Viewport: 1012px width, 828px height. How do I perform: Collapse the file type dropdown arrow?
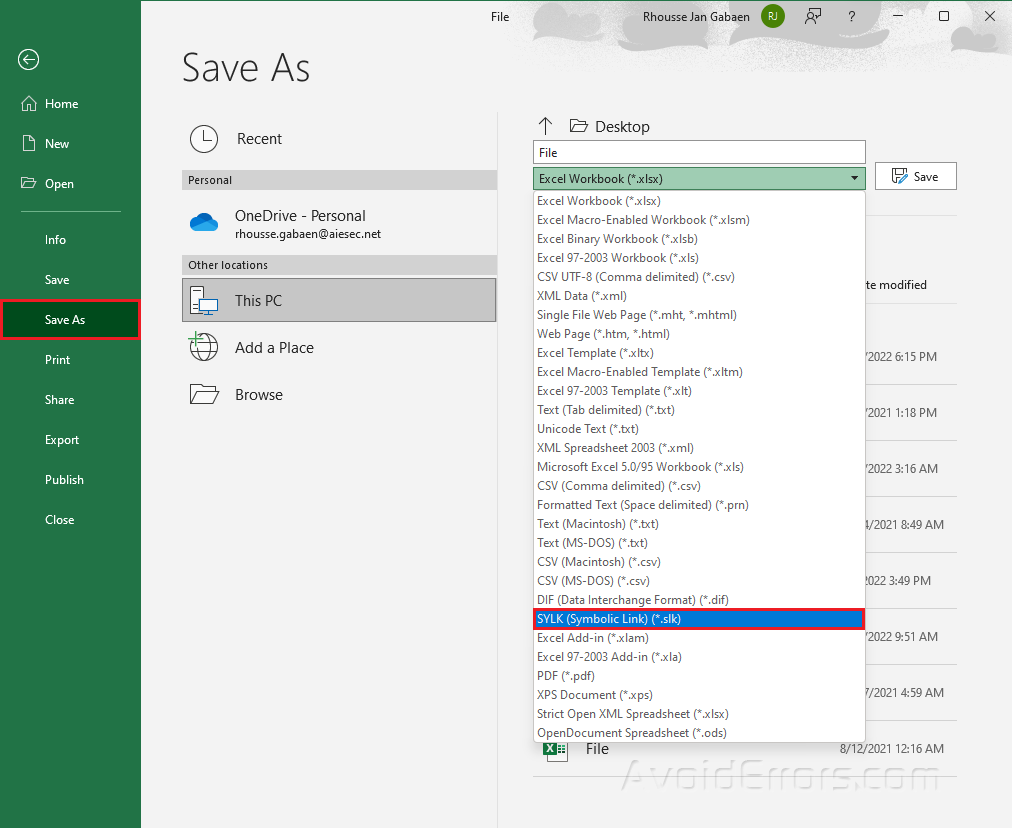pos(854,179)
